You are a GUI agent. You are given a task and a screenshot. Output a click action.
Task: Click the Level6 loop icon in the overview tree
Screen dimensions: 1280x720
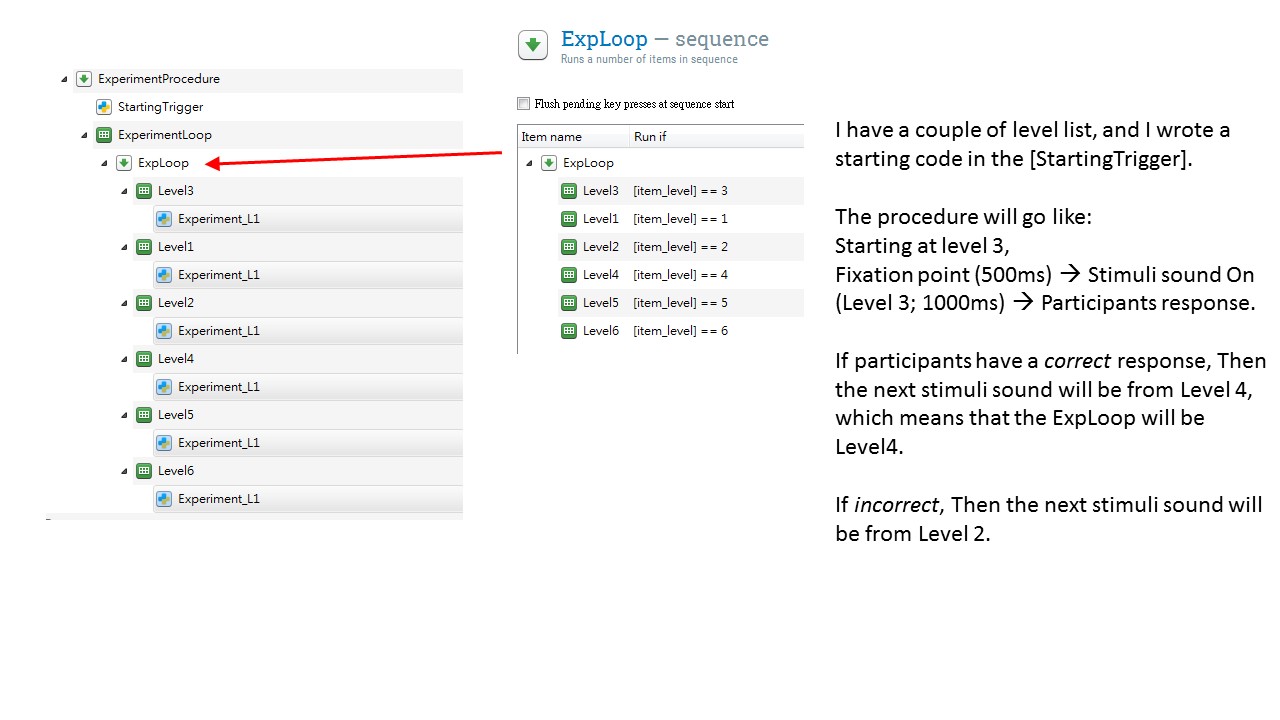(144, 471)
